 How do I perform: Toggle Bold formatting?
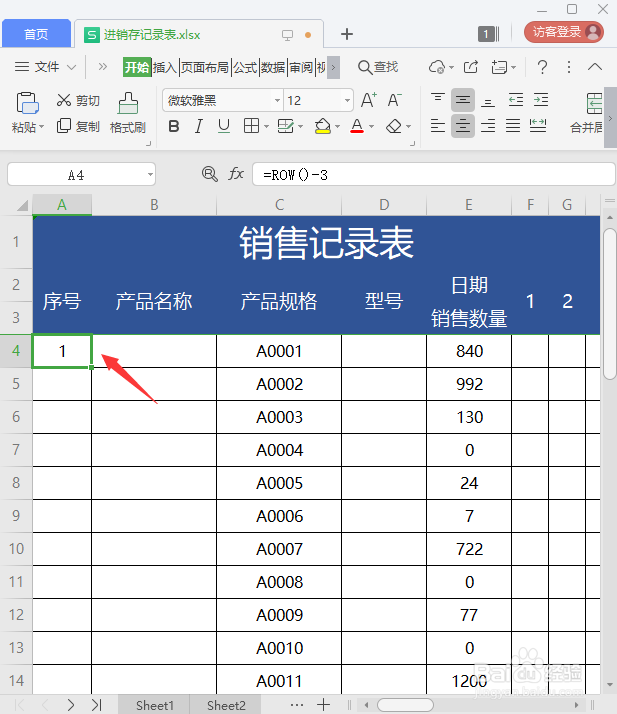pos(173,126)
